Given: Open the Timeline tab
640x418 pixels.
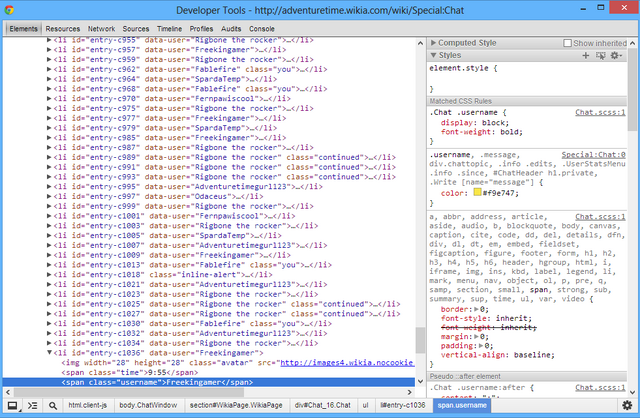Looking at the screenshot, I should 169,29.
